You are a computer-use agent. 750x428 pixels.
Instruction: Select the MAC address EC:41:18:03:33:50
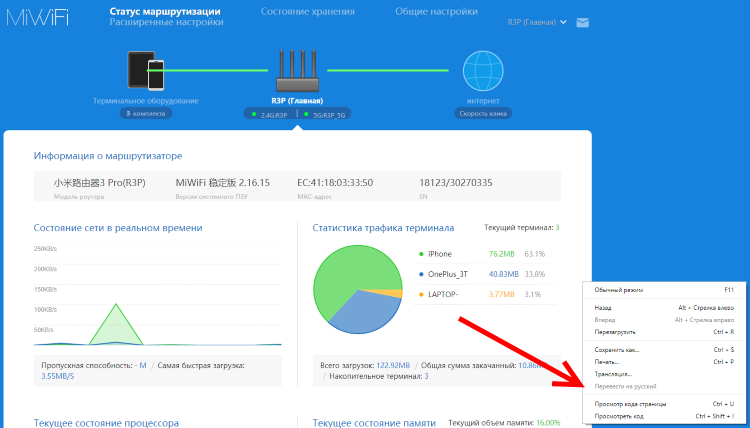335,183
